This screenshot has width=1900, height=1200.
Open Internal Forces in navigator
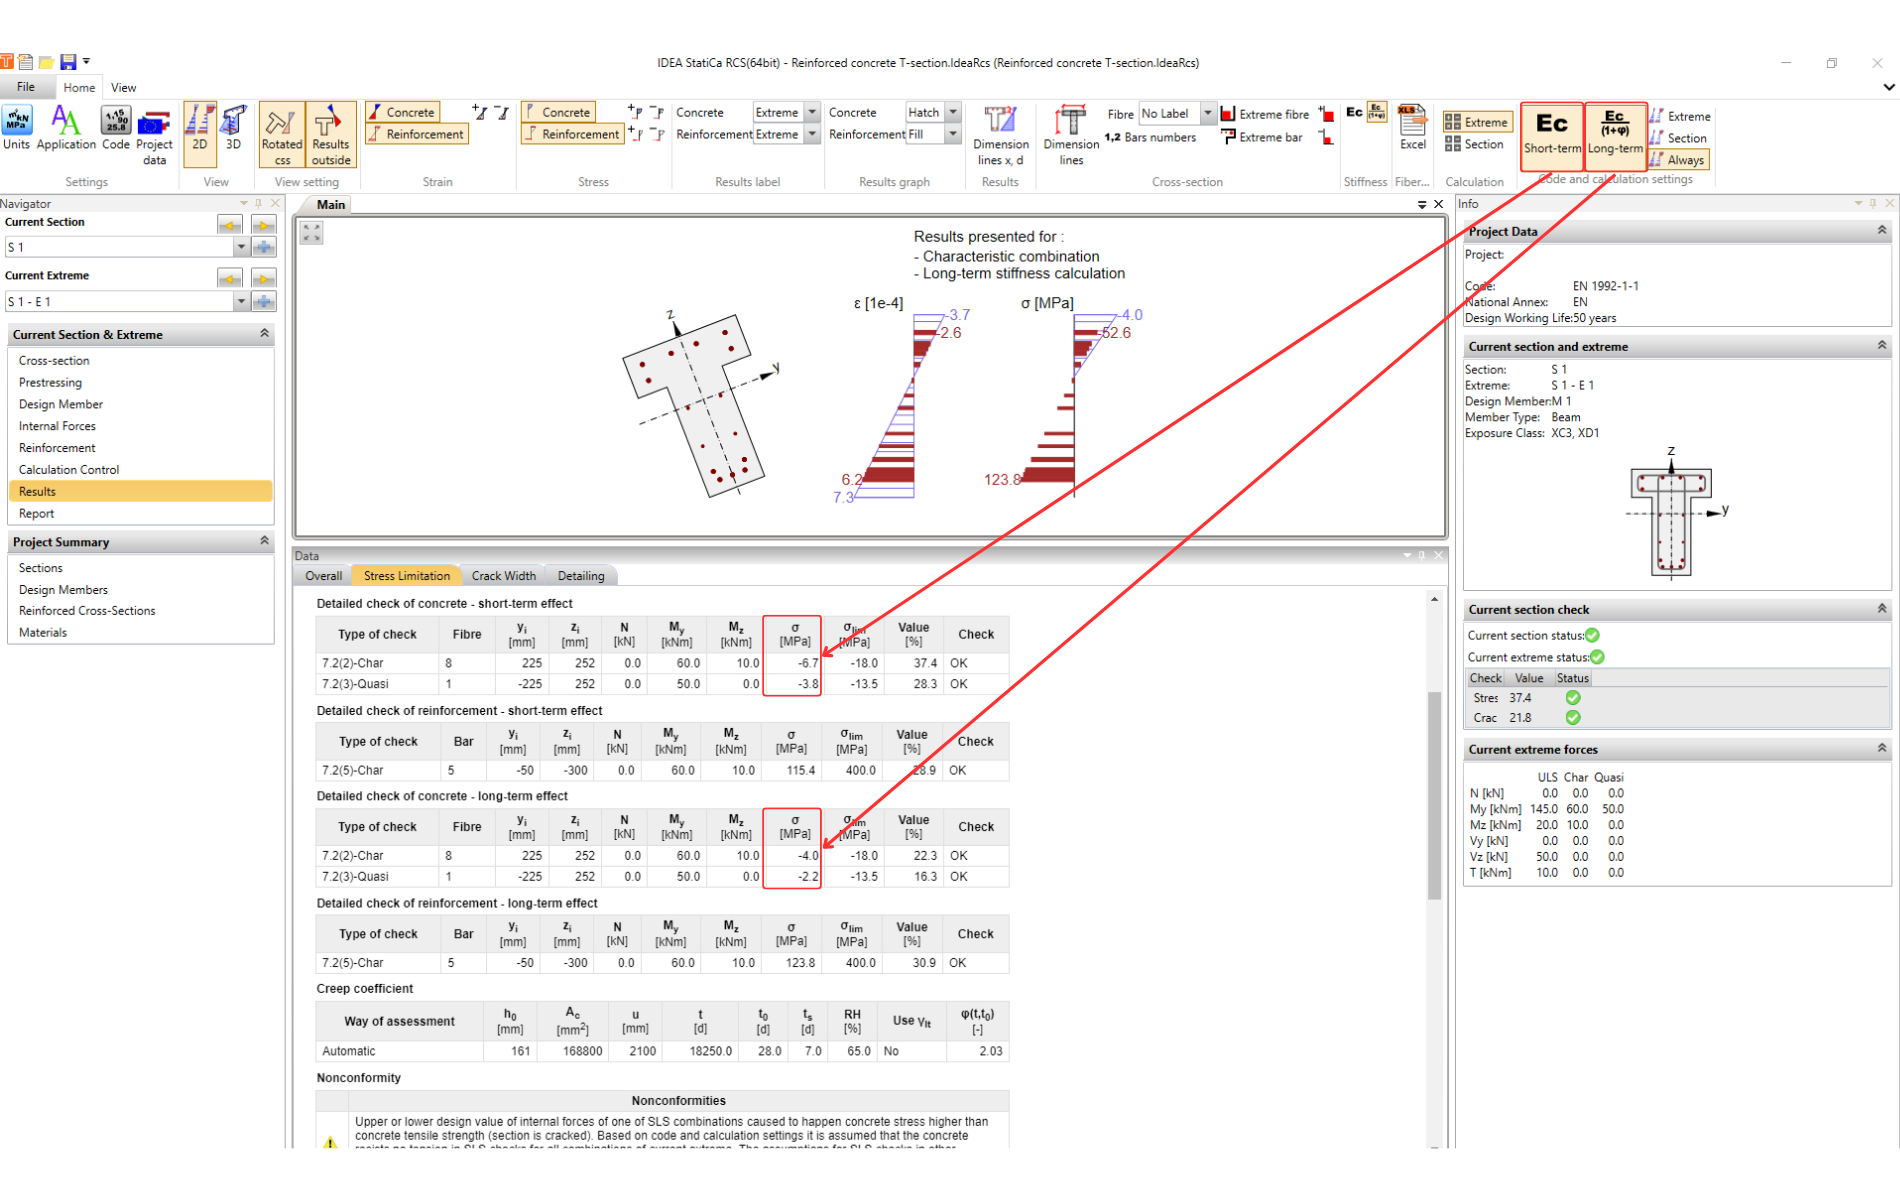point(57,426)
